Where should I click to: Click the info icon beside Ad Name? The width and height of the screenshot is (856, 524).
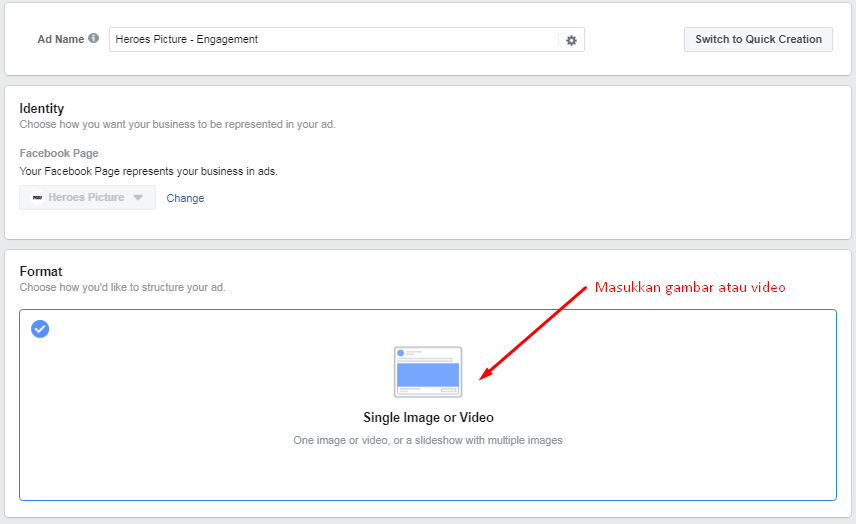click(94, 38)
